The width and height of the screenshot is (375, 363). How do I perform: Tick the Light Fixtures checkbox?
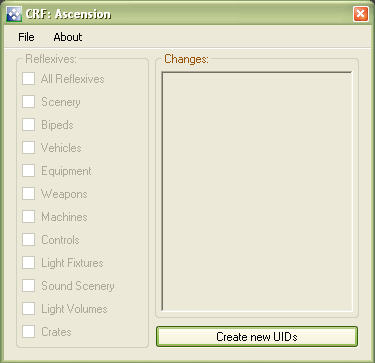29,263
